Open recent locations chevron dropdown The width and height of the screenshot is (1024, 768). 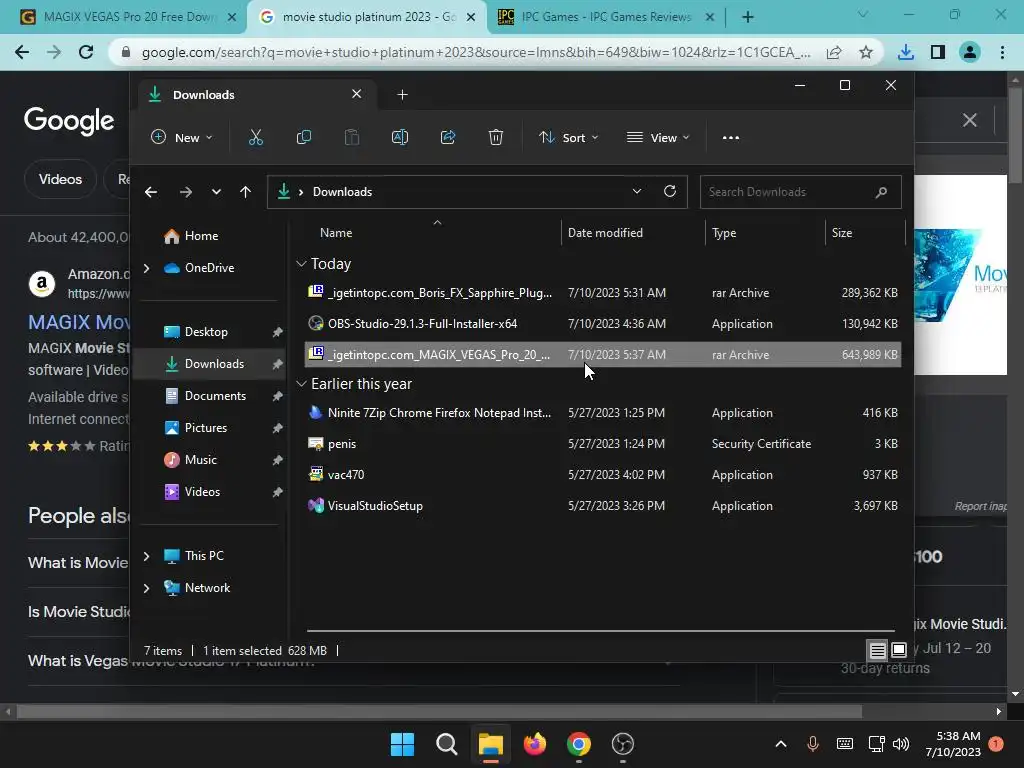point(216,192)
